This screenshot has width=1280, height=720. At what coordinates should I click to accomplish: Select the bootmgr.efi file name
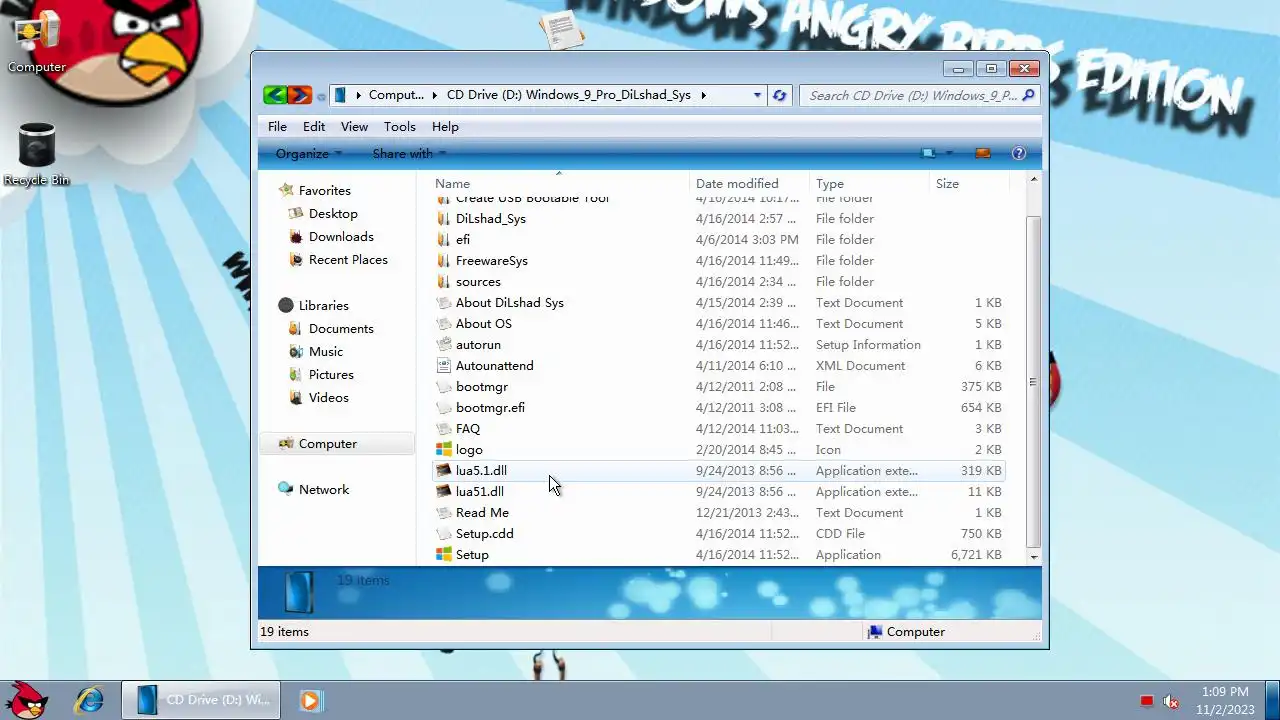(x=490, y=408)
